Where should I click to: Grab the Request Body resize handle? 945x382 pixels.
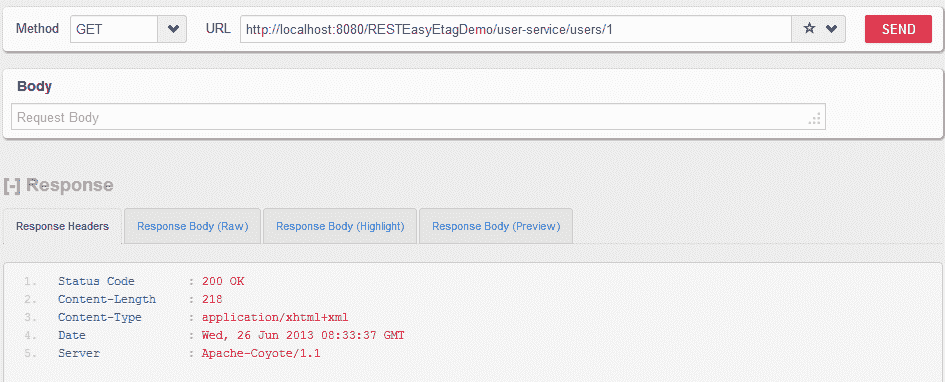pyautogui.click(x=815, y=119)
